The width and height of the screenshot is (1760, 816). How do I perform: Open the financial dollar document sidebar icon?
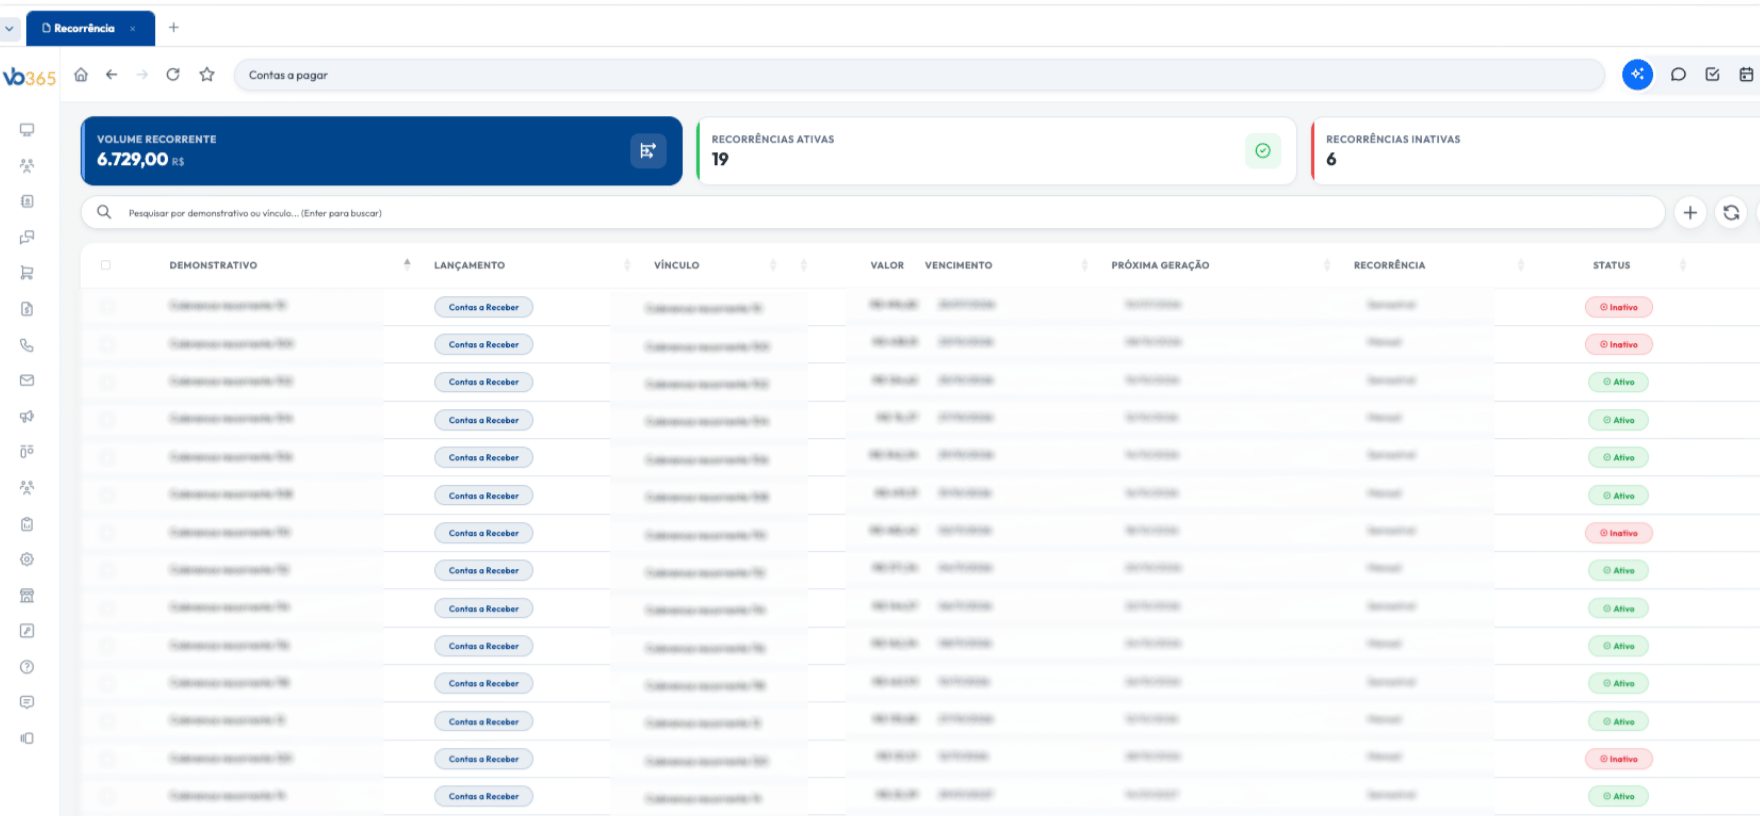pos(27,309)
